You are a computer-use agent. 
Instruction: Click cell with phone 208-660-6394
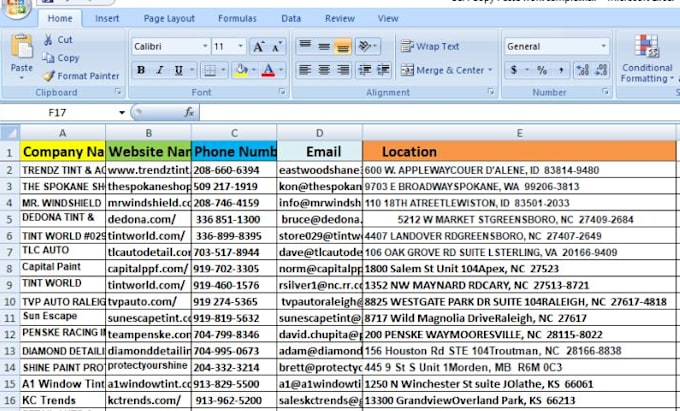click(x=234, y=170)
